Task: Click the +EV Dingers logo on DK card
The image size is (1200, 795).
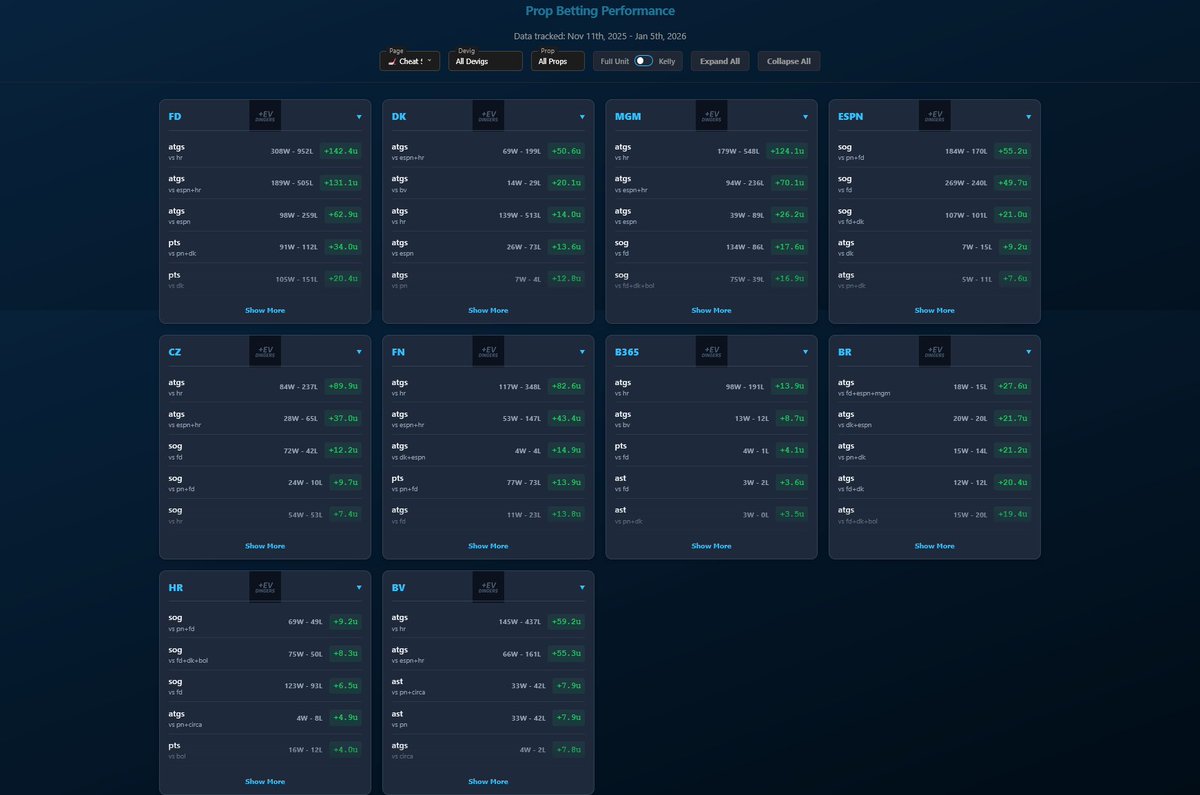Action: [x=488, y=116]
